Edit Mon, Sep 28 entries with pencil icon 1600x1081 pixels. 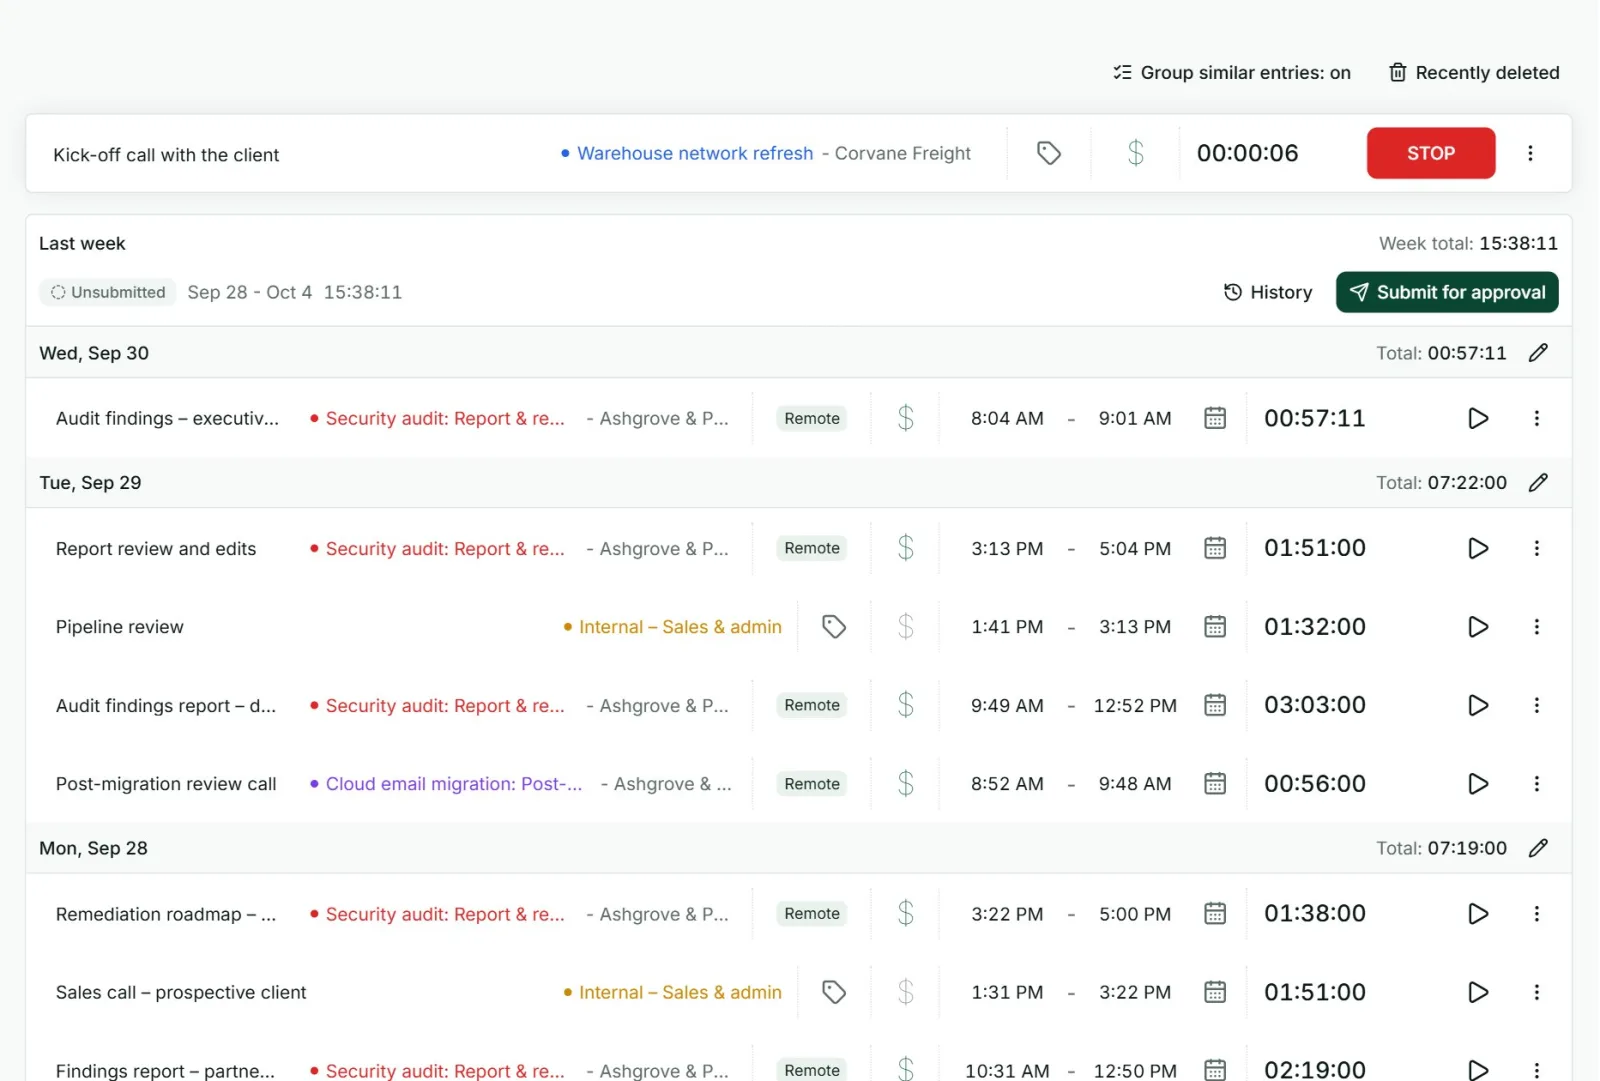tap(1538, 848)
